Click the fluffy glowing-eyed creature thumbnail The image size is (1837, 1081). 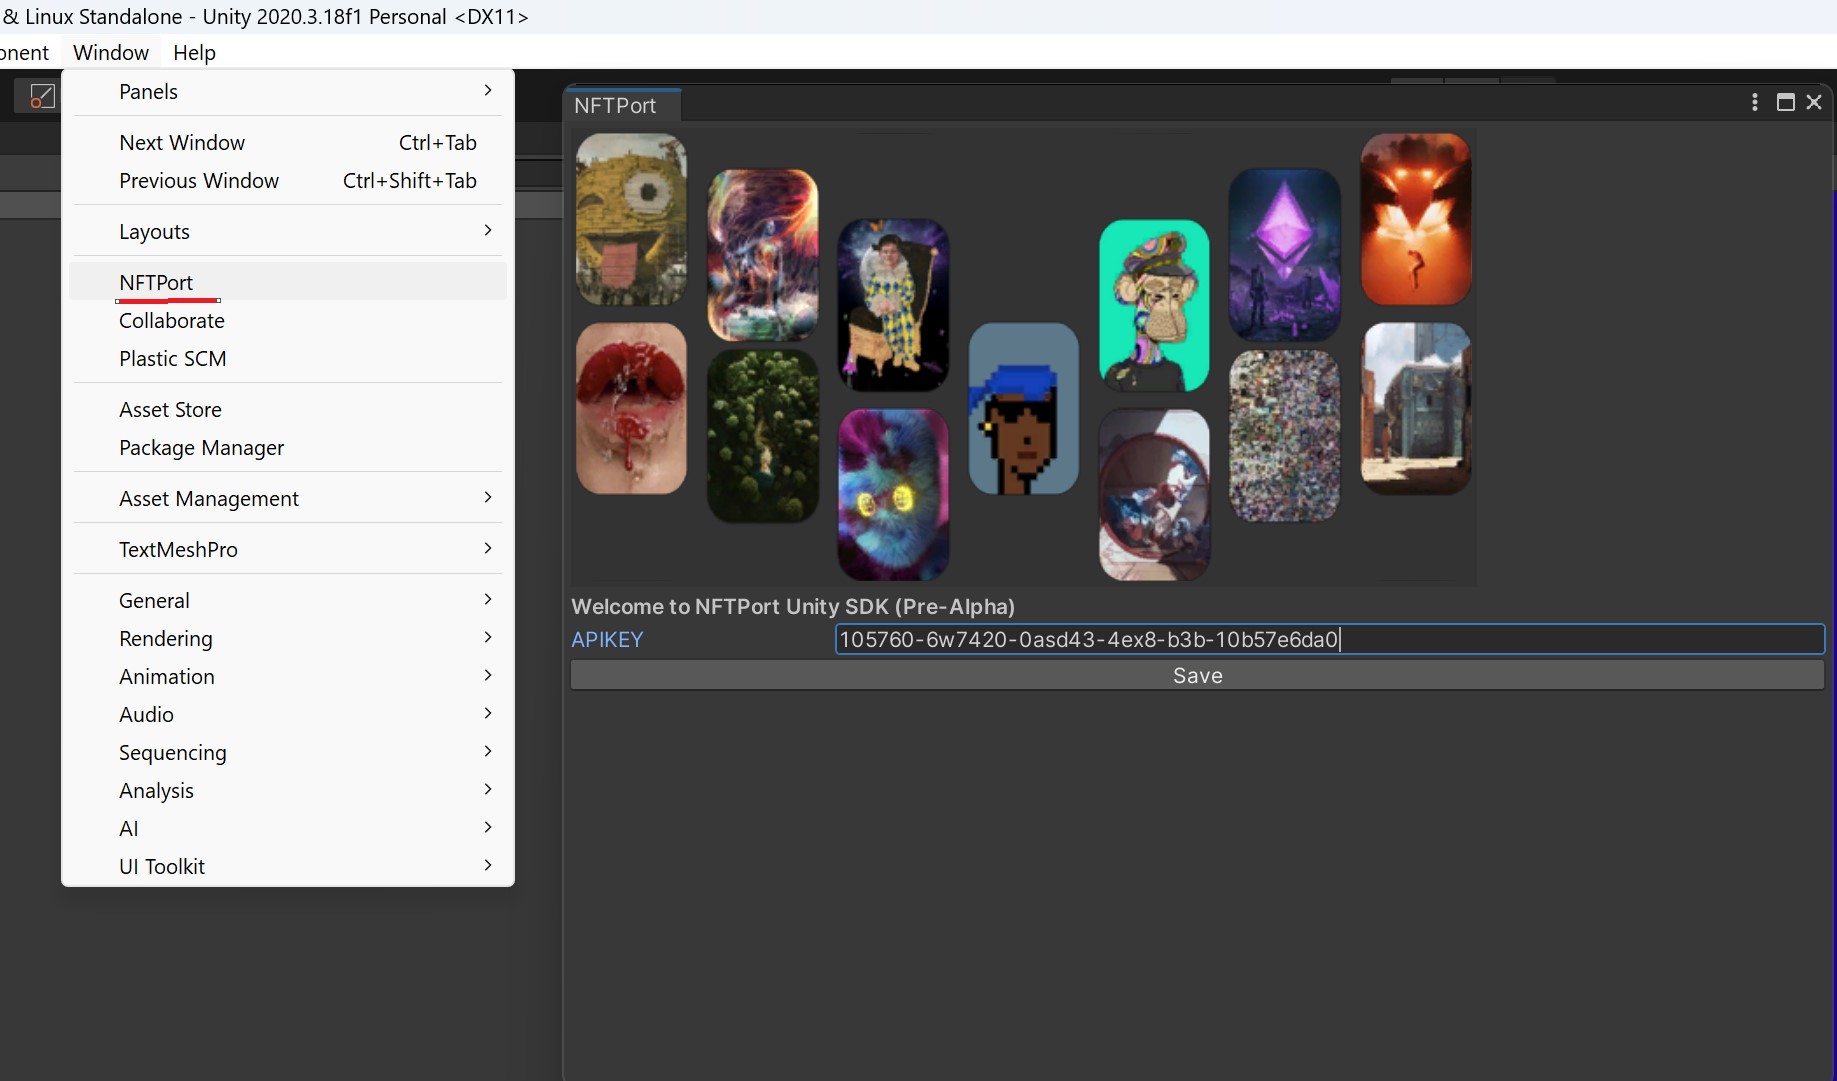click(x=893, y=494)
